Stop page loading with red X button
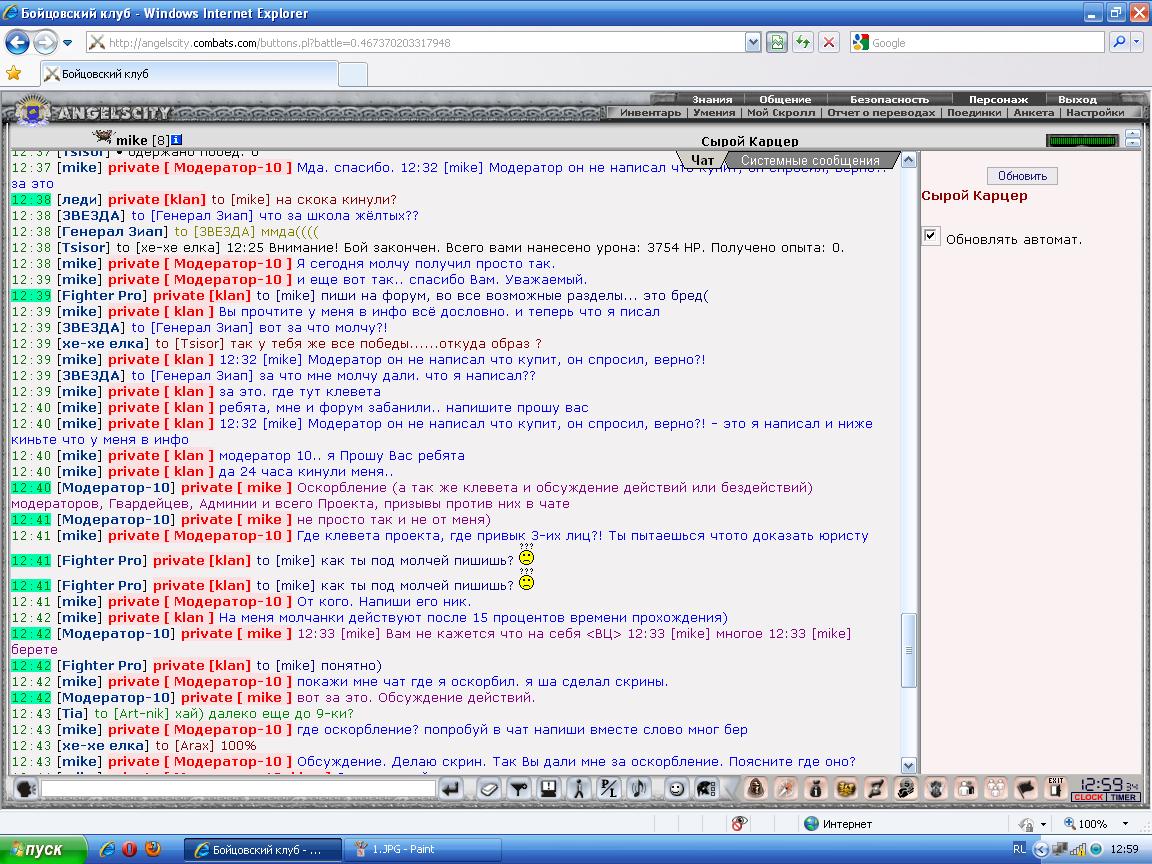1152x864 pixels. coord(829,43)
